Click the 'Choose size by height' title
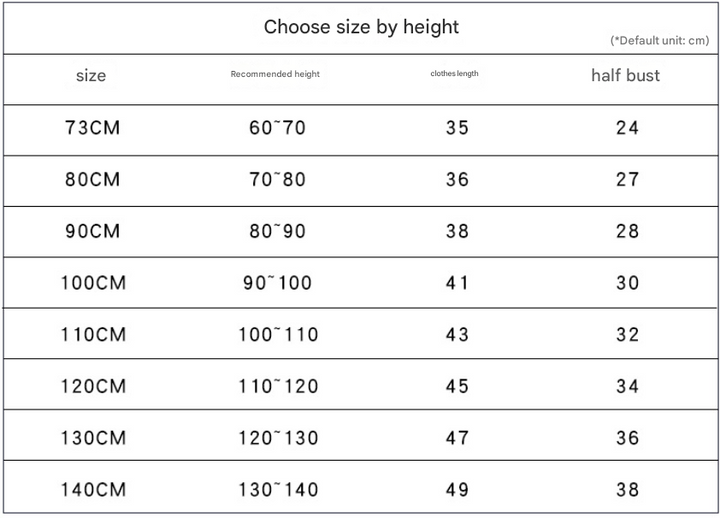Image resolution: width=720 pixels, height=518 pixels. [x=361, y=27]
